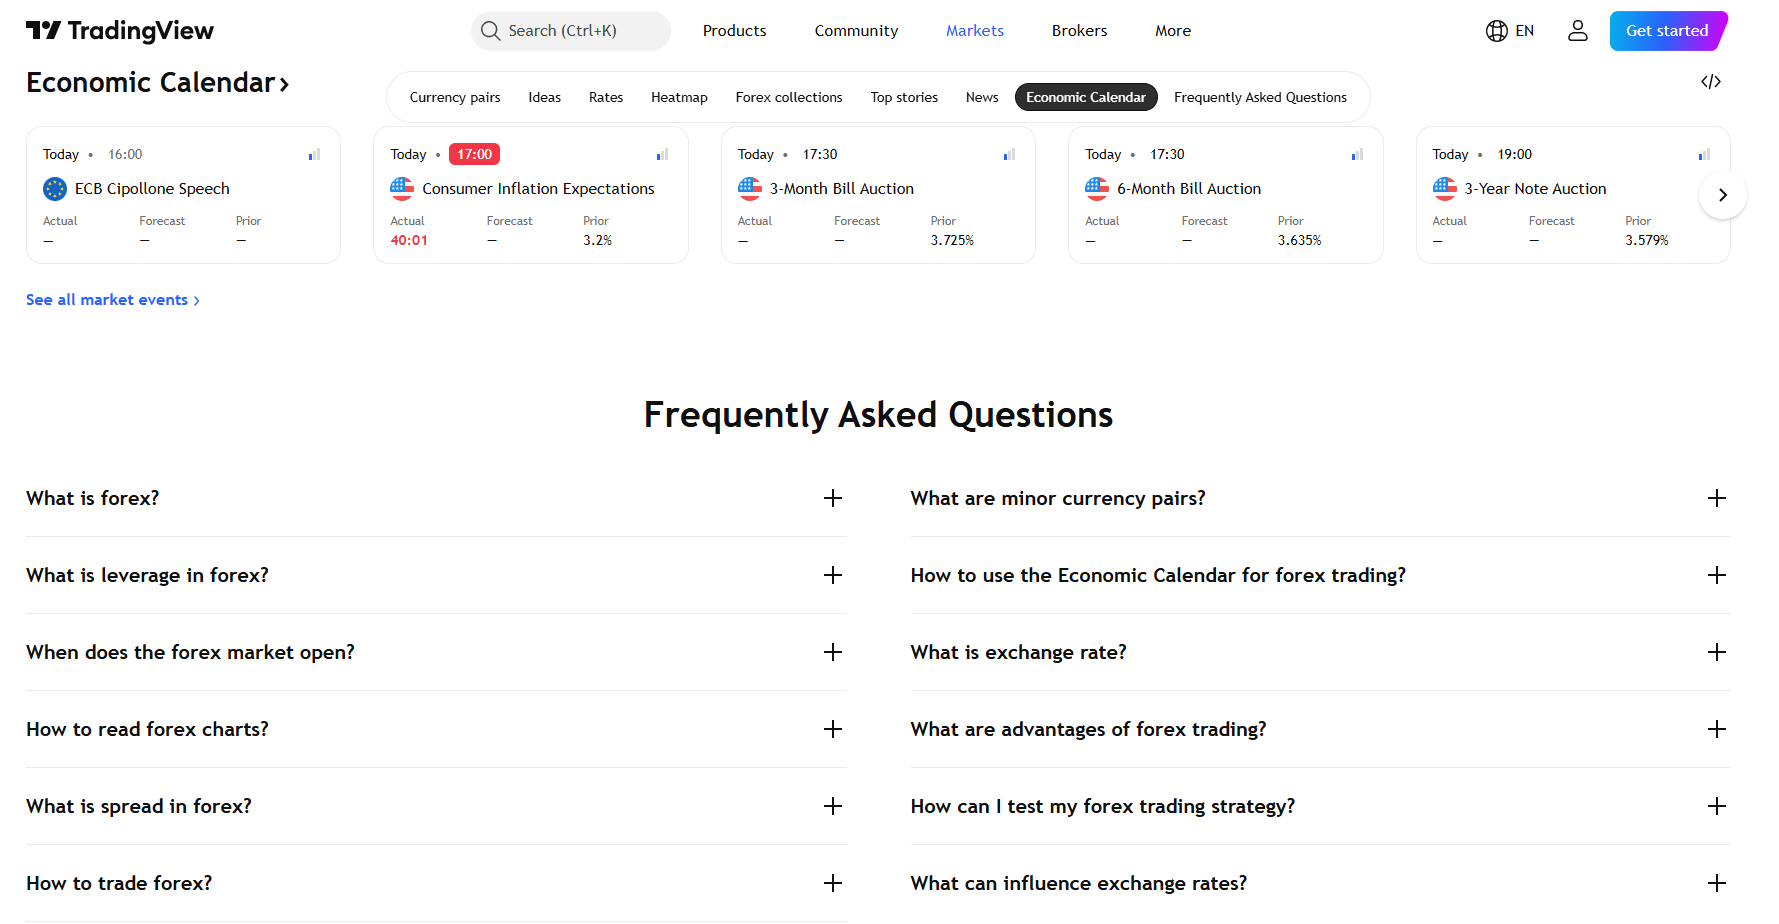
Task: Select the Currency pairs tab
Action: point(455,98)
